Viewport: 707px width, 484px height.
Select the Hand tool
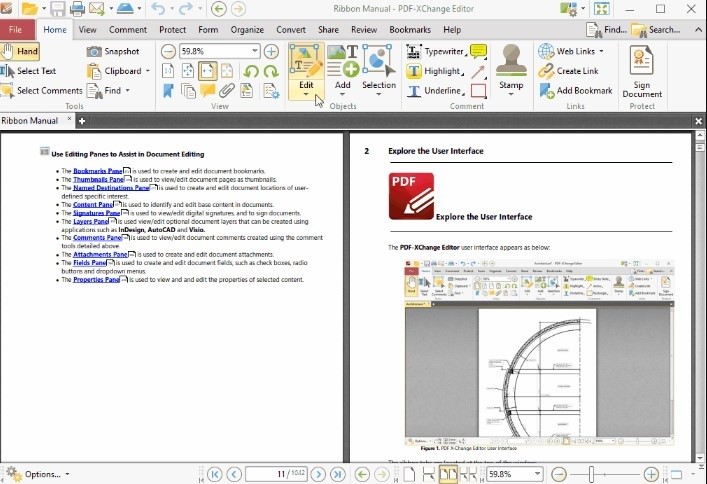click(x=20, y=51)
